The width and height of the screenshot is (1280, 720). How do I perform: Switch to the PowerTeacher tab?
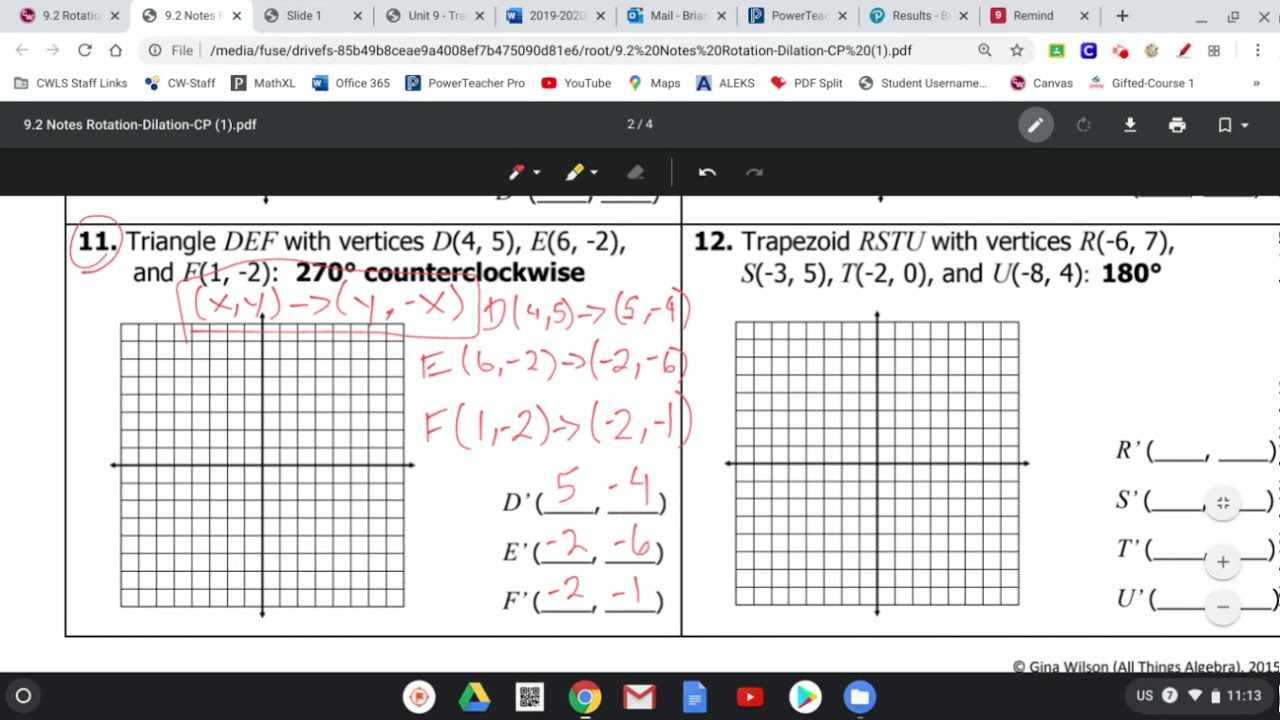799,16
